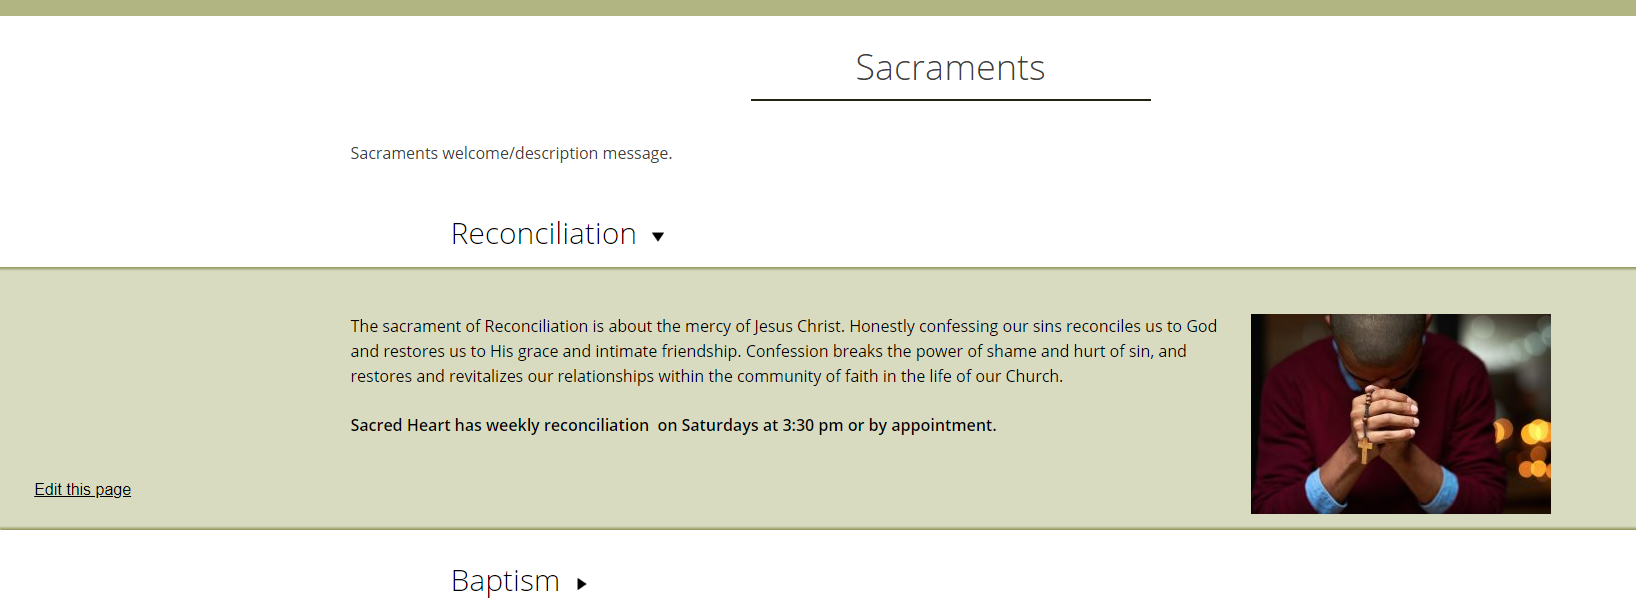The width and height of the screenshot is (1636, 598).
Task: Collapse the Reconciliation section arrow
Action: click(x=658, y=237)
